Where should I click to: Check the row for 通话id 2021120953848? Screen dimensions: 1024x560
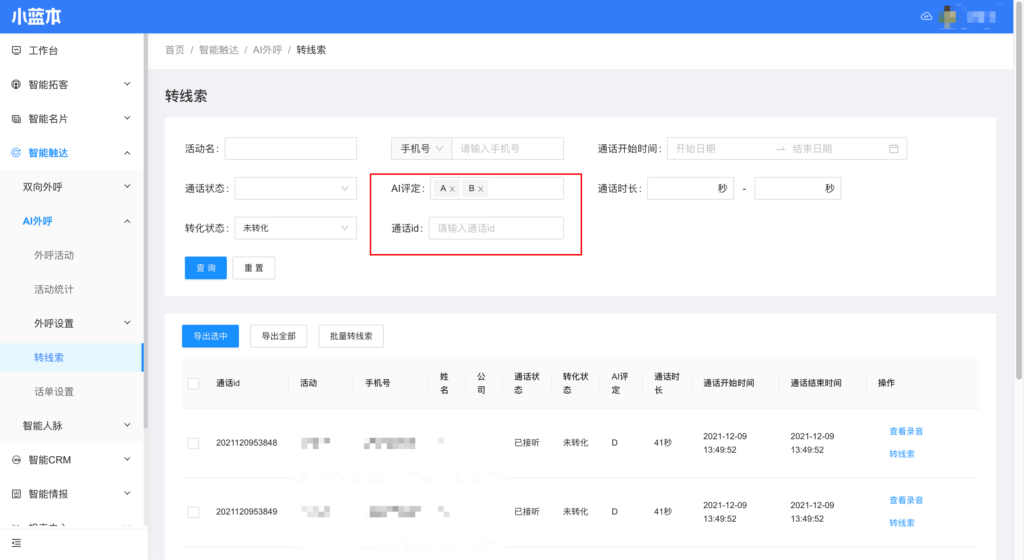click(193, 443)
